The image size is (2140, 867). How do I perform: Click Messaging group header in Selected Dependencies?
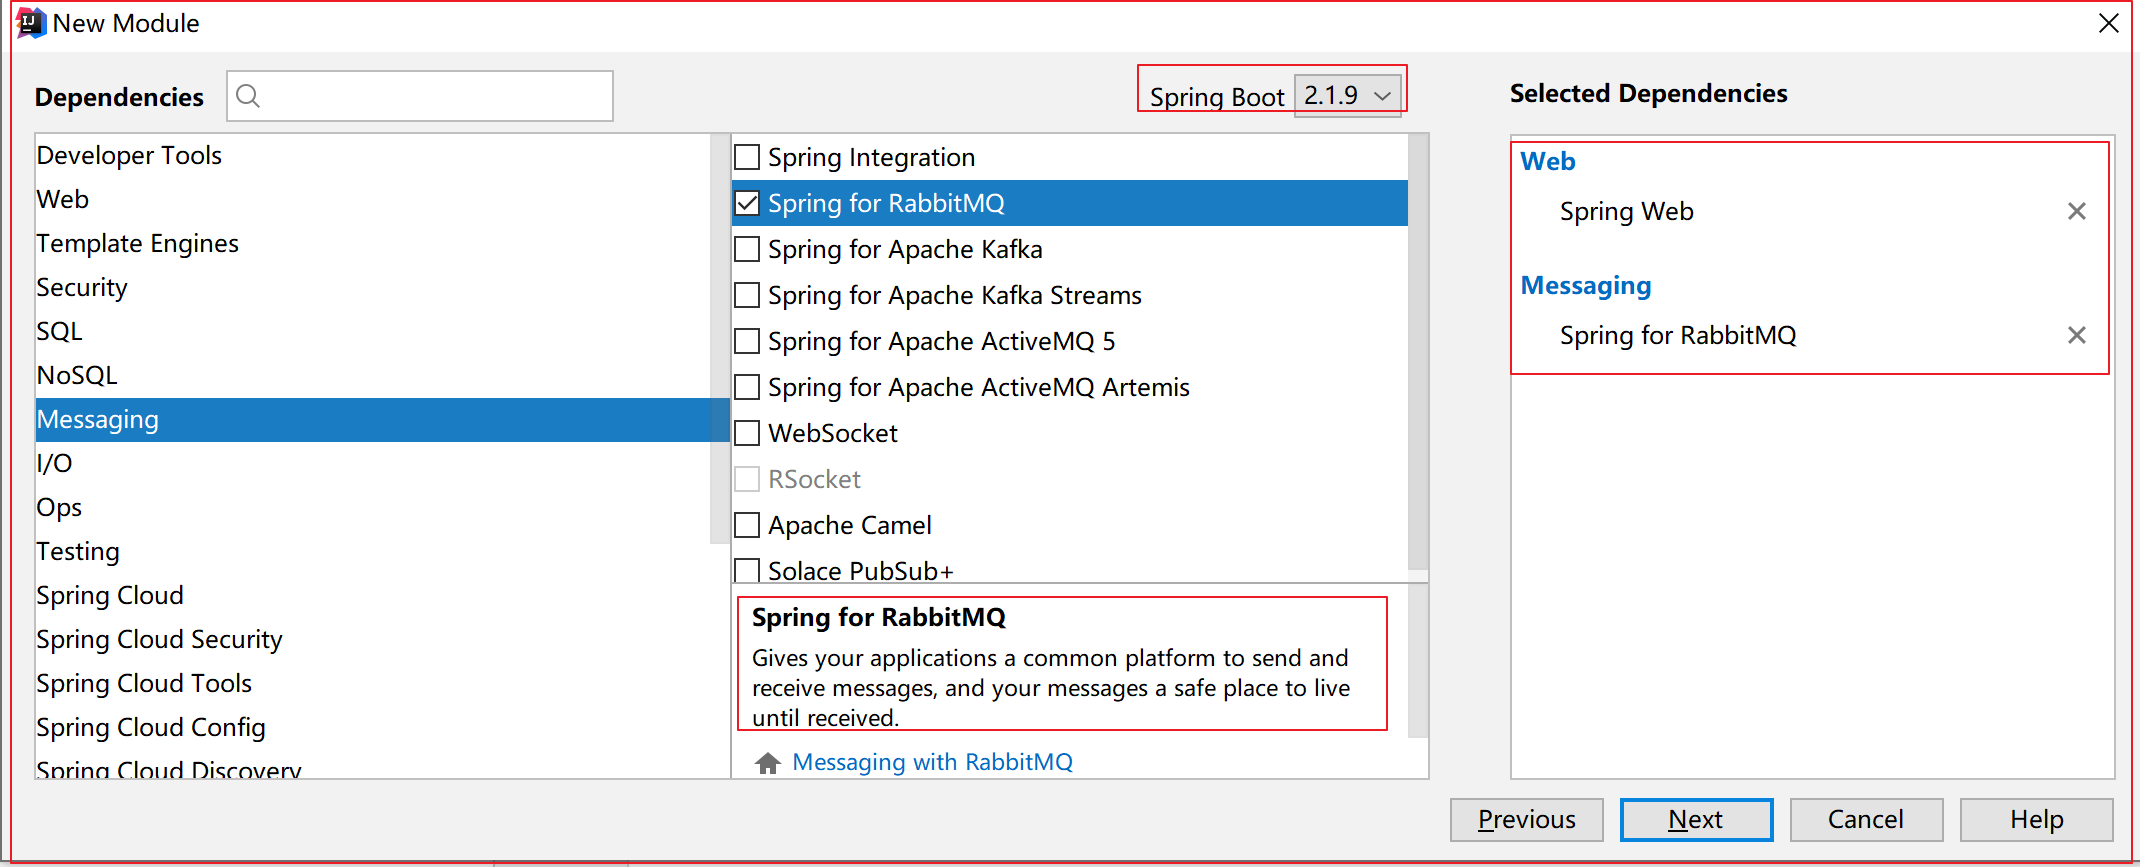[1585, 286]
